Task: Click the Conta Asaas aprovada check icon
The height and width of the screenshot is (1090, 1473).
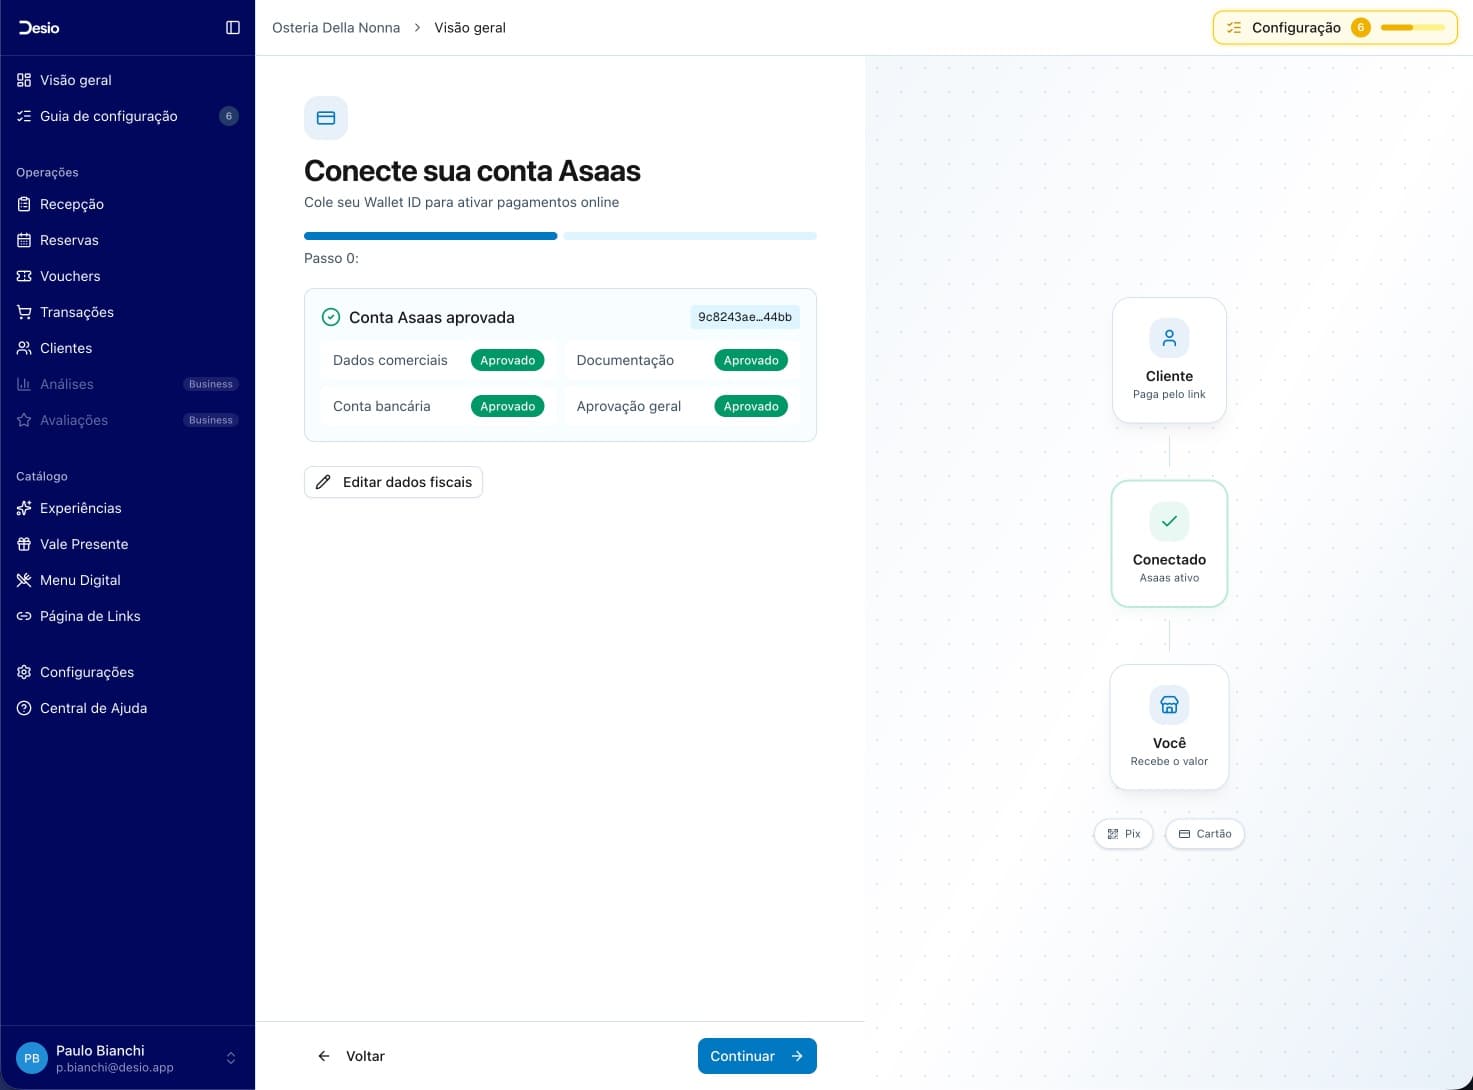Action: click(331, 317)
